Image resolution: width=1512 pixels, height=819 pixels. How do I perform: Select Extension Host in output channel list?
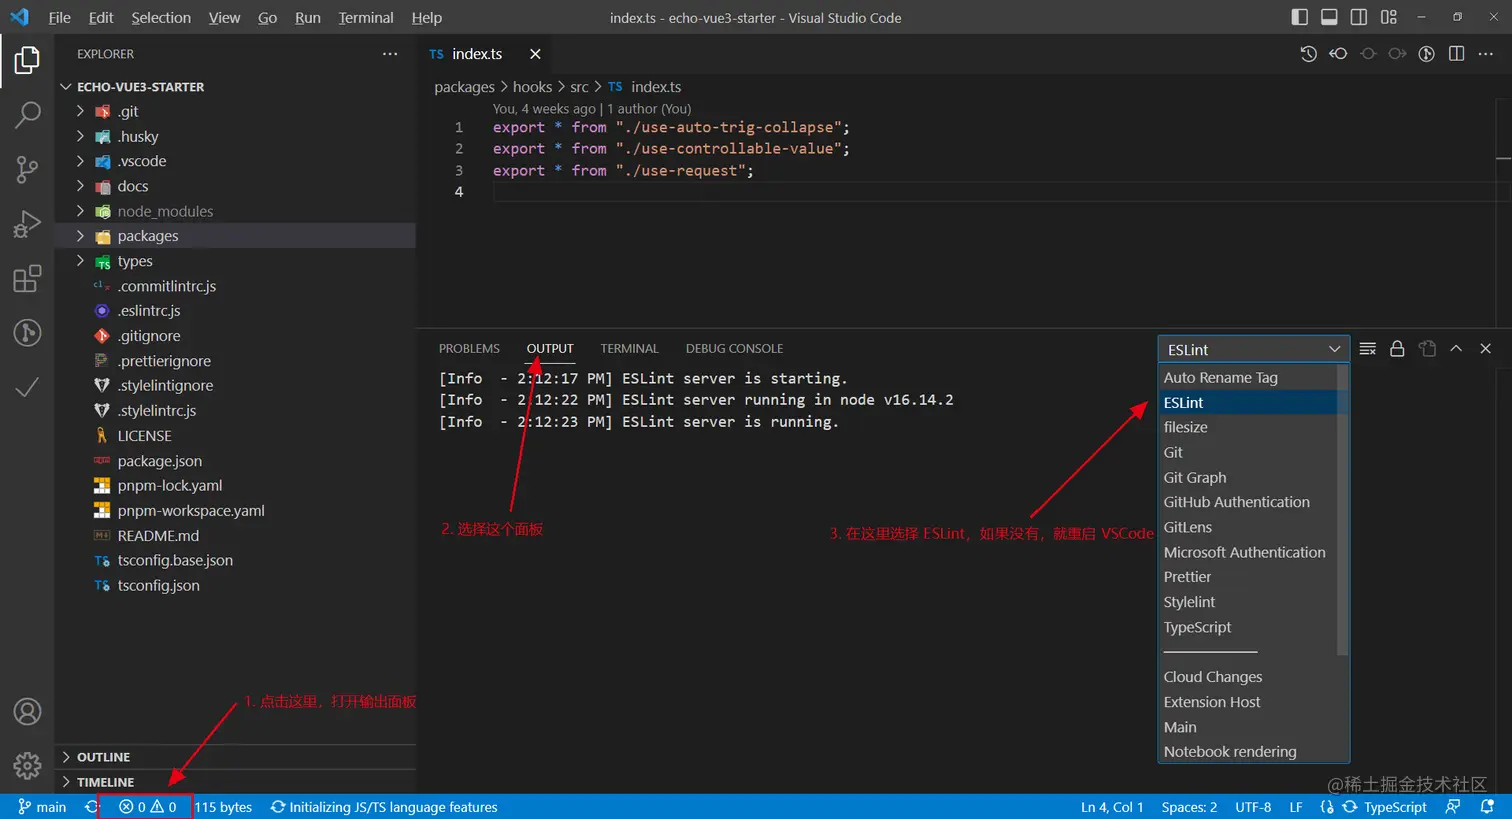click(1248, 702)
